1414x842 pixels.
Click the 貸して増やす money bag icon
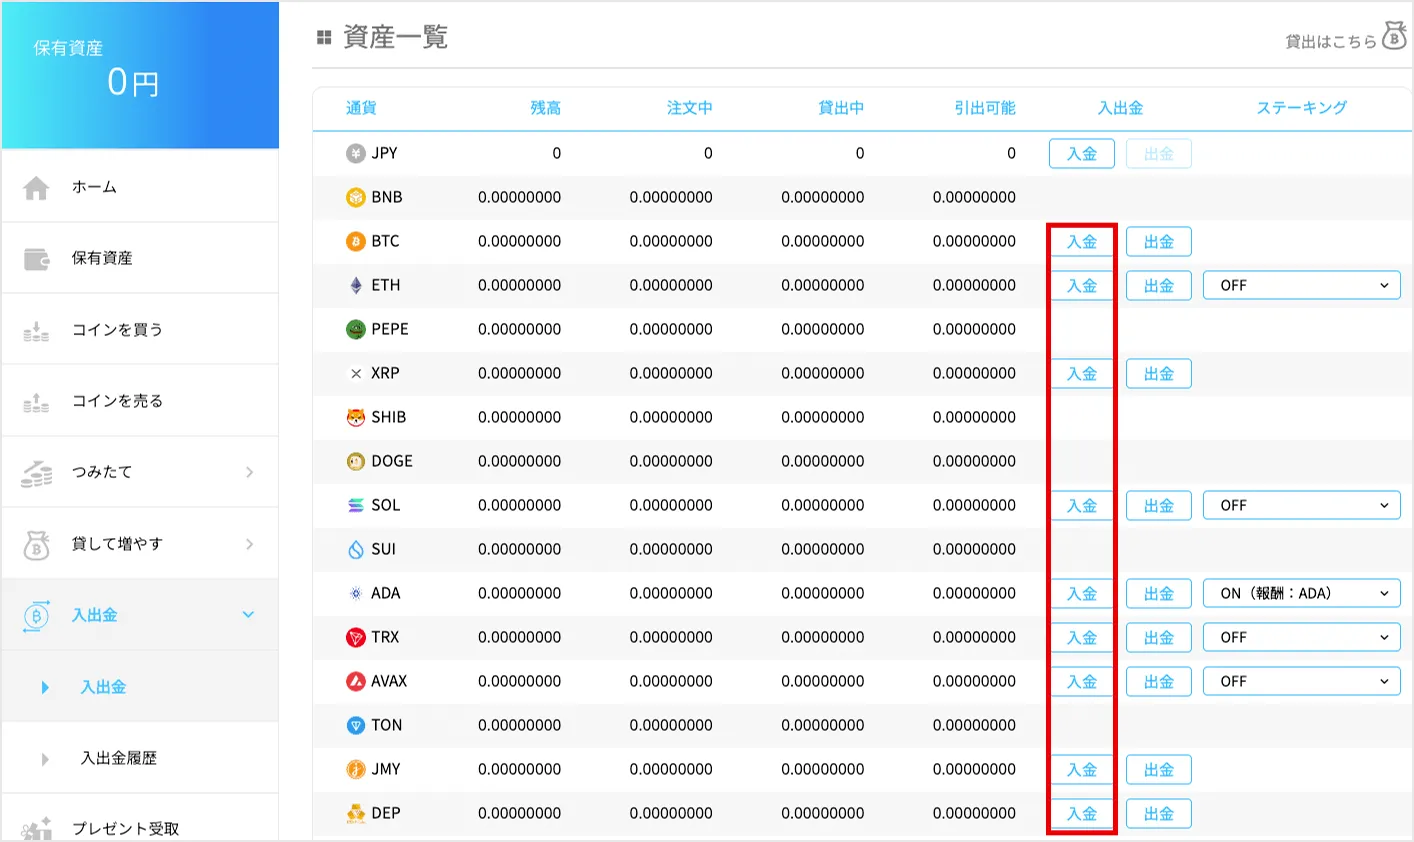pos(36,545)
